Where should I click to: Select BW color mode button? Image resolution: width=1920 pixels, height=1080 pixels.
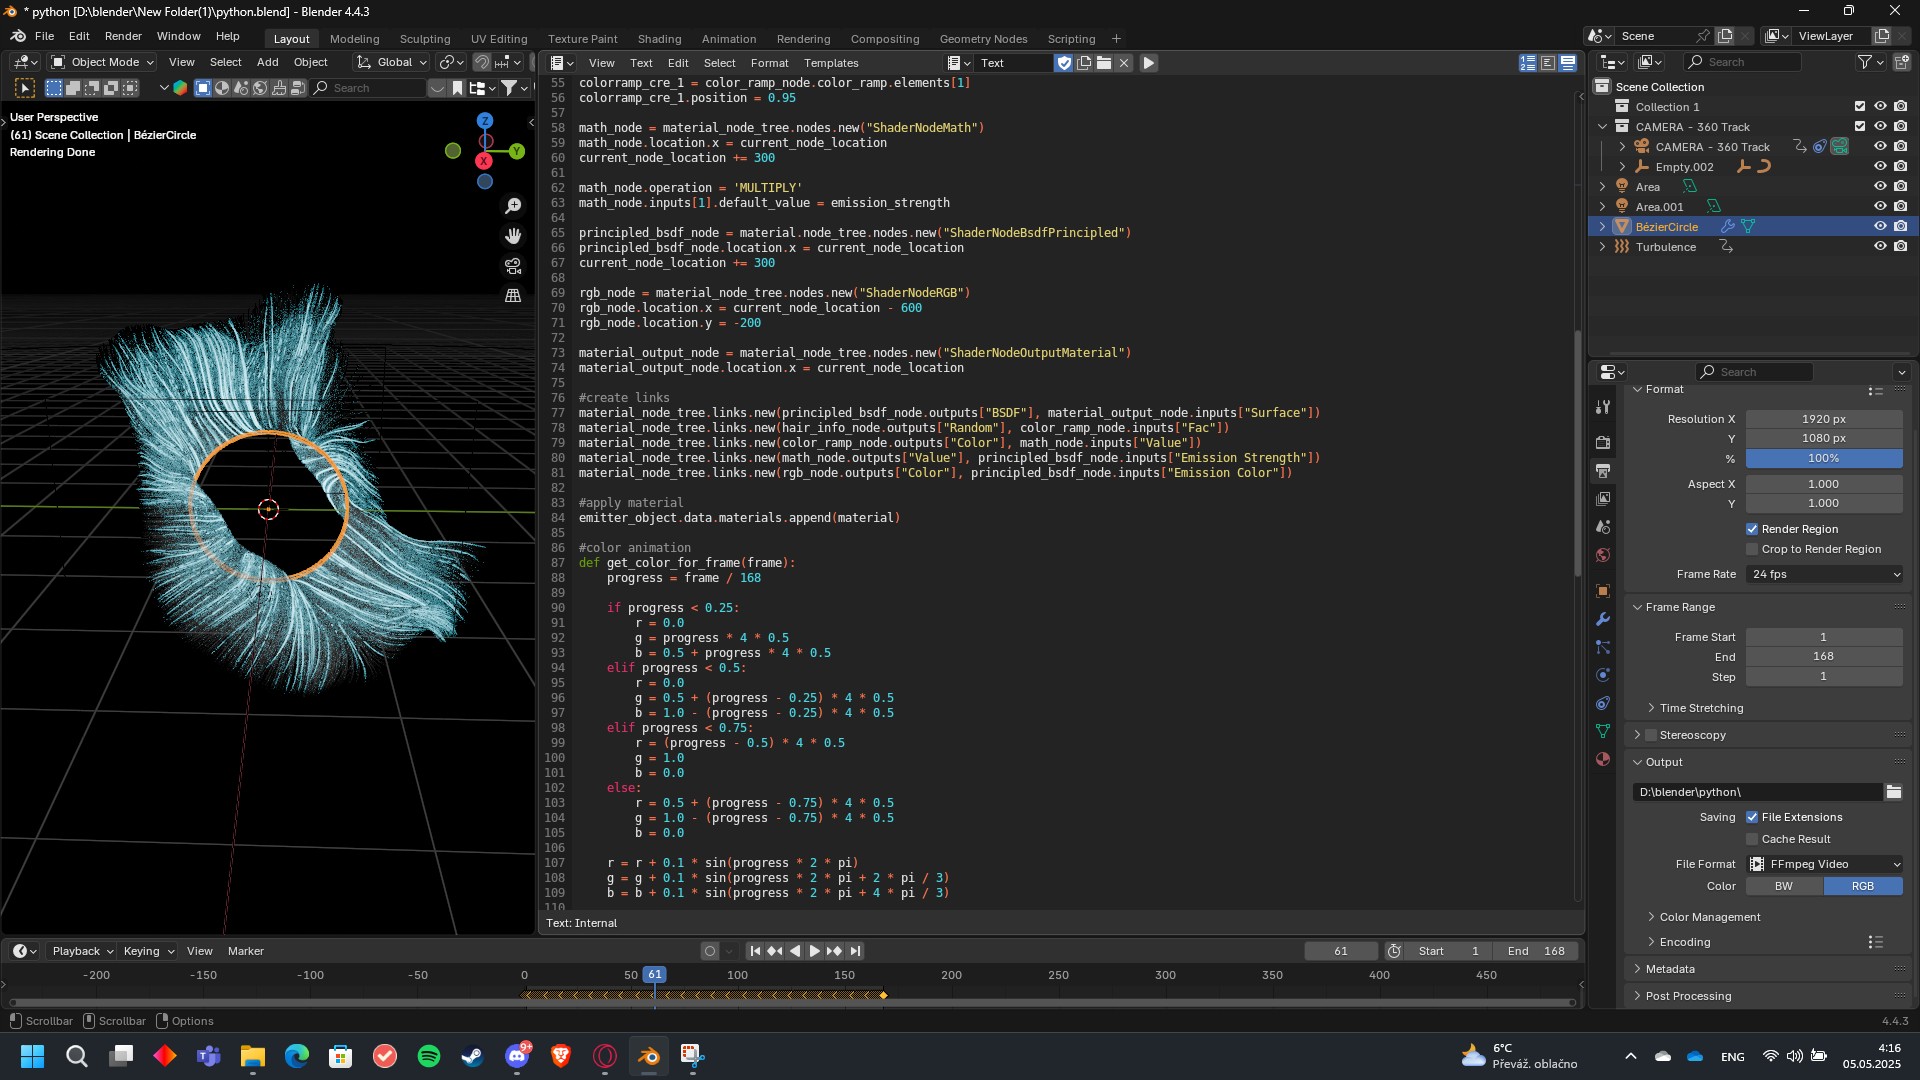(1784, 886)
